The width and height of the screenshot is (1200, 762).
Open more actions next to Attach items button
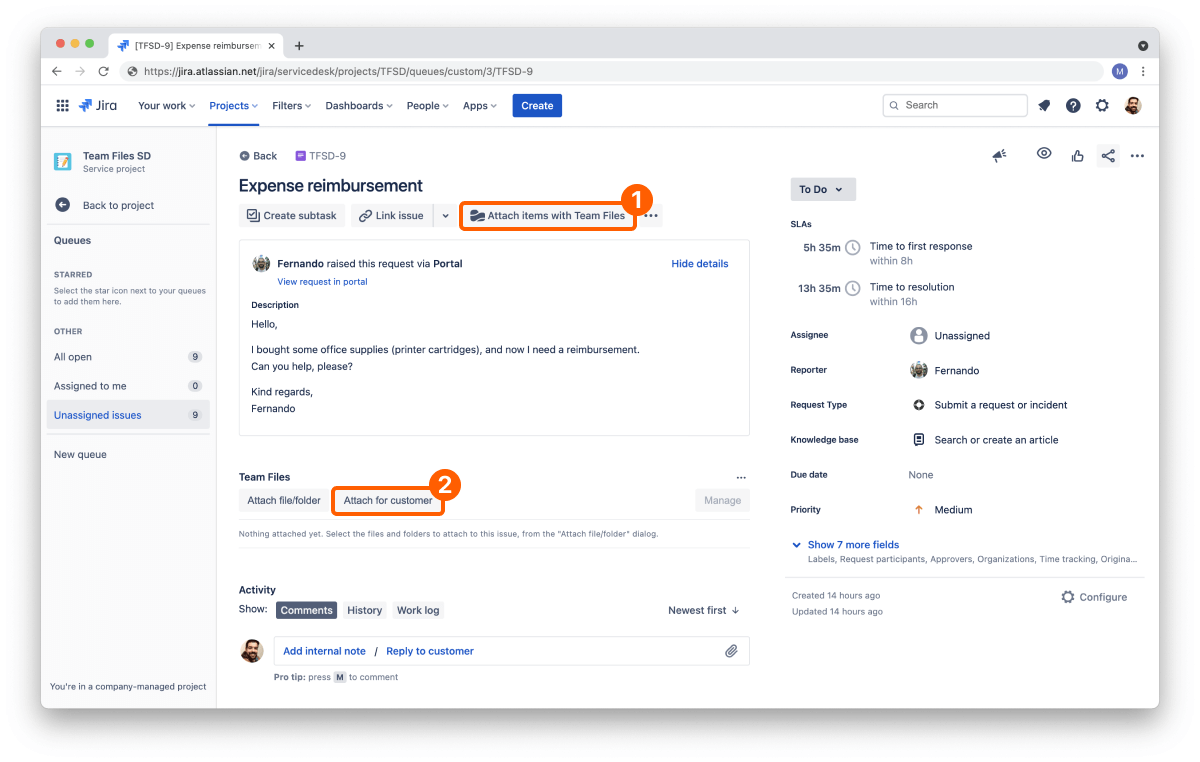click(x=651, y=216)
